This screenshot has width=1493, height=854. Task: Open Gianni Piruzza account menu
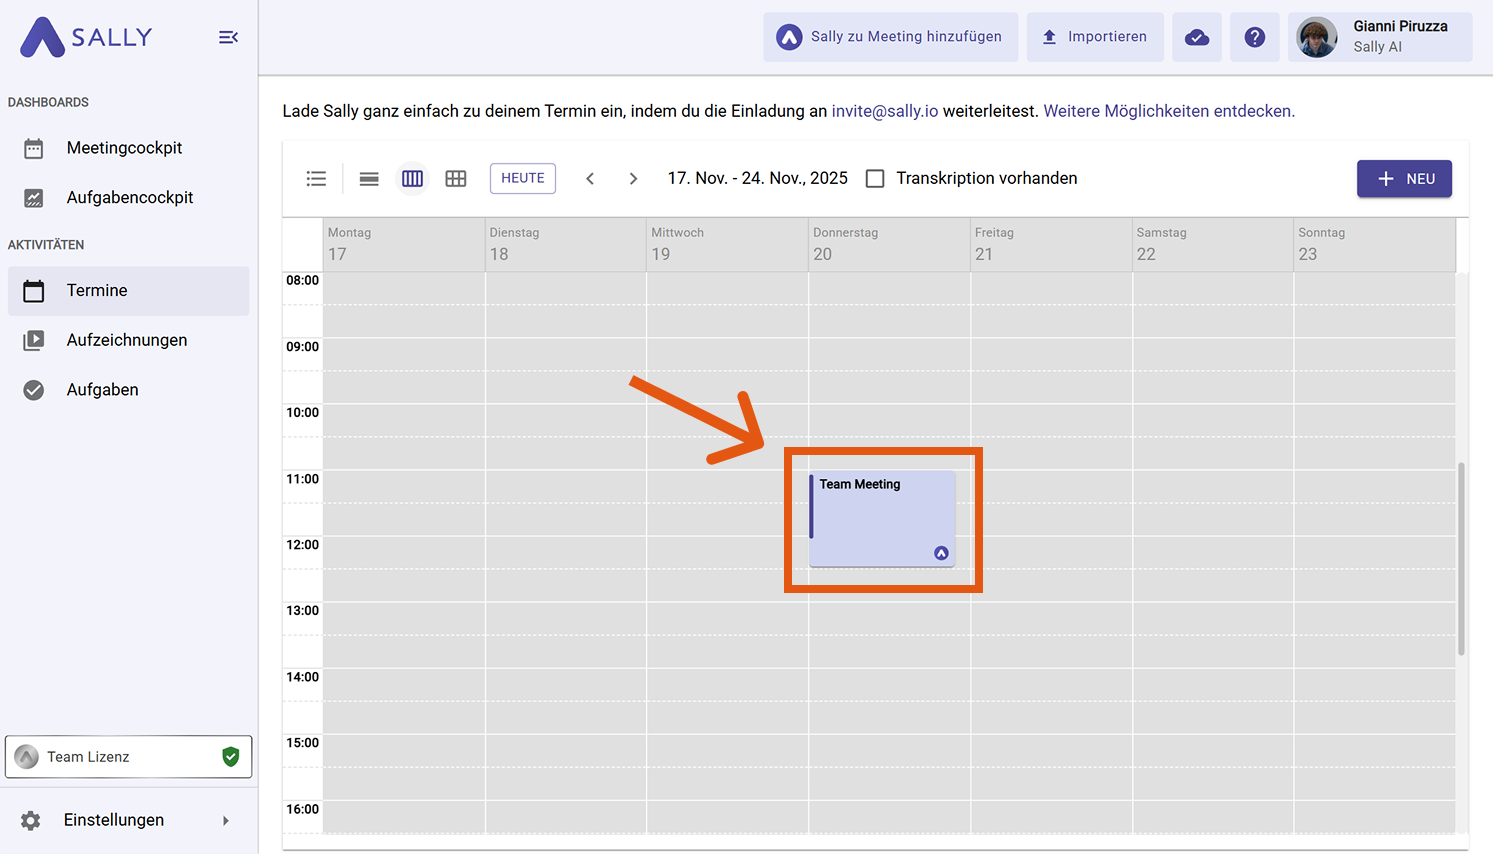(x=1380, y=37)
